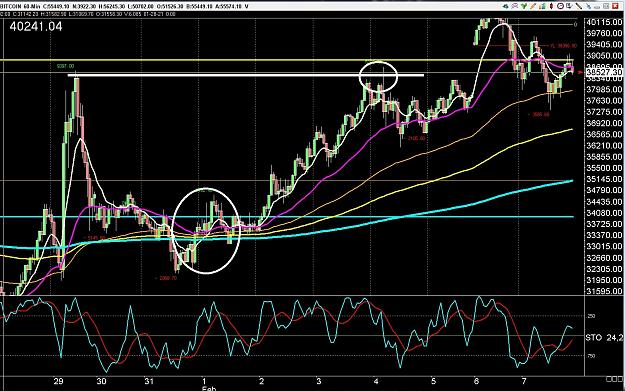625x391 pixels.
Task: Click the 34435.00 price axis label
Action: 604,202
